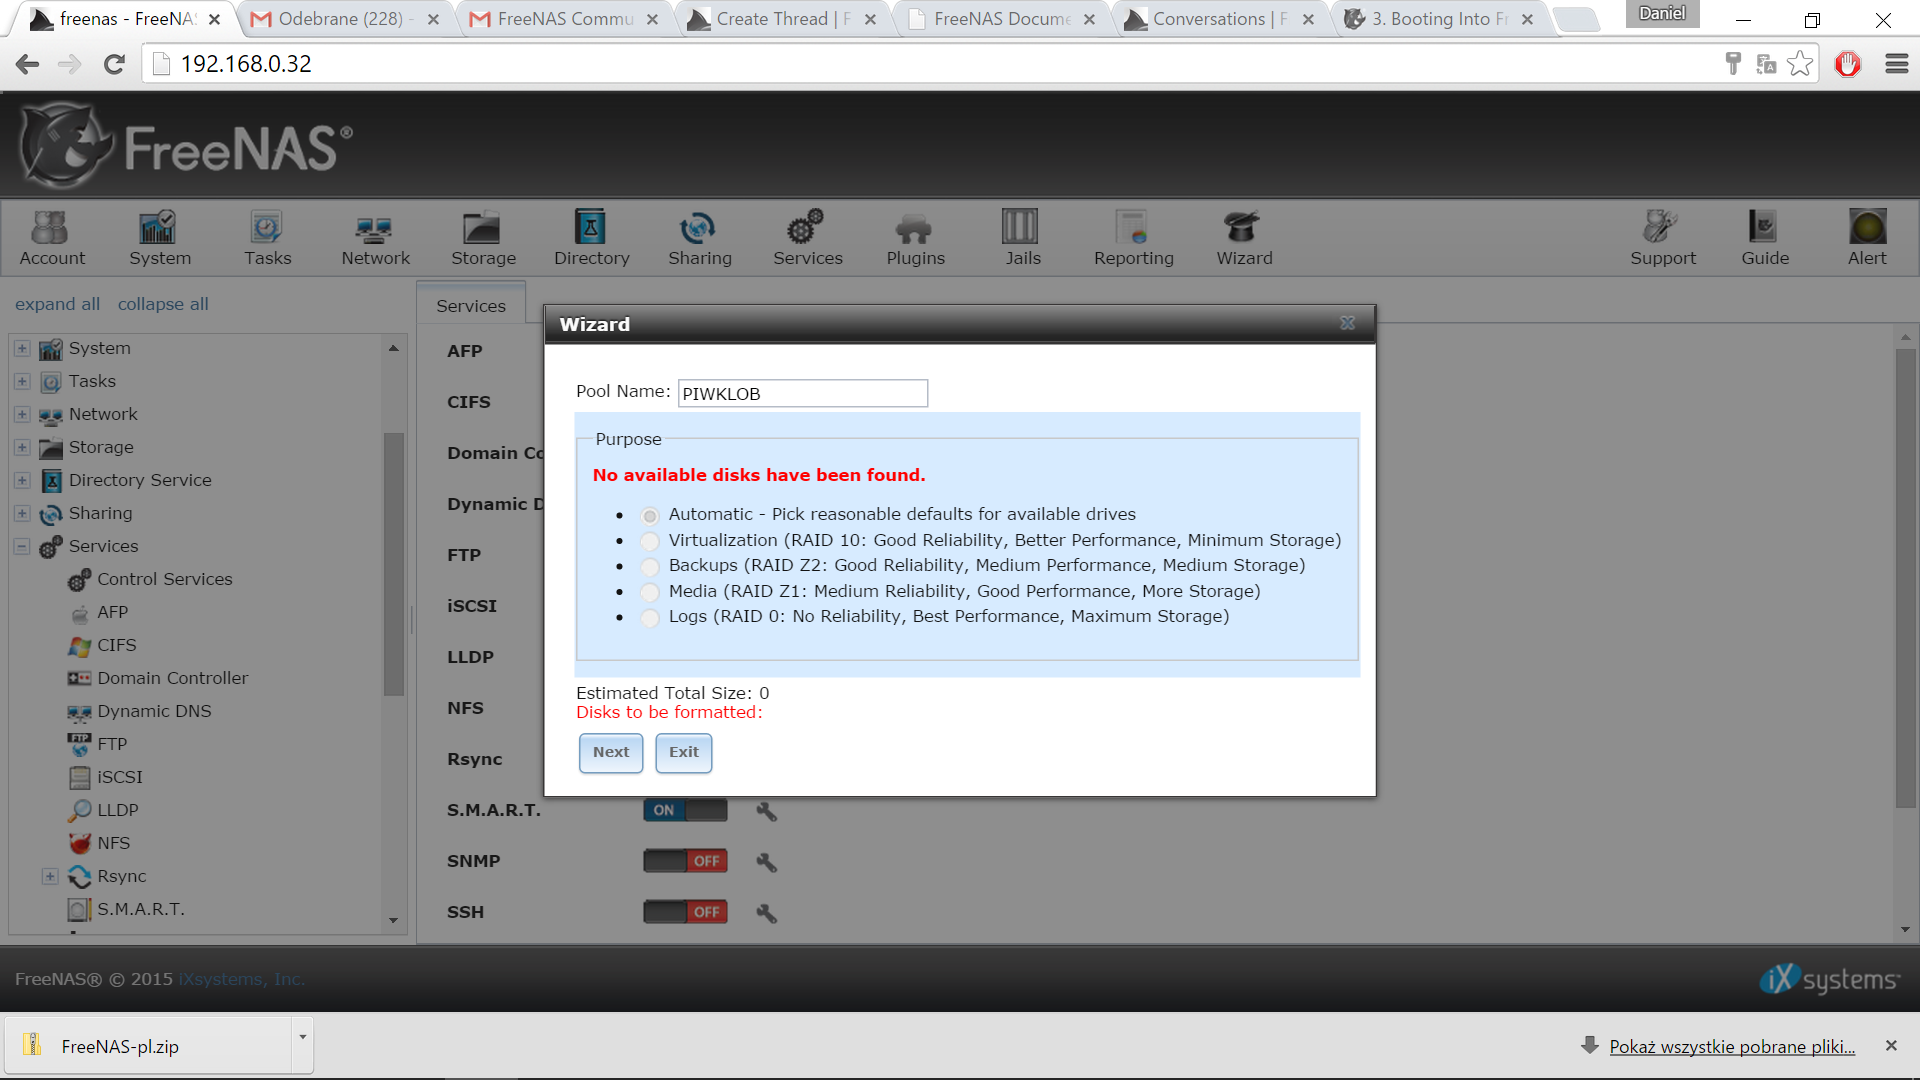This screenshot has width=1920, height=1080.
Task: Open the Guide toolbar icon
Action: pos(1764,238)
